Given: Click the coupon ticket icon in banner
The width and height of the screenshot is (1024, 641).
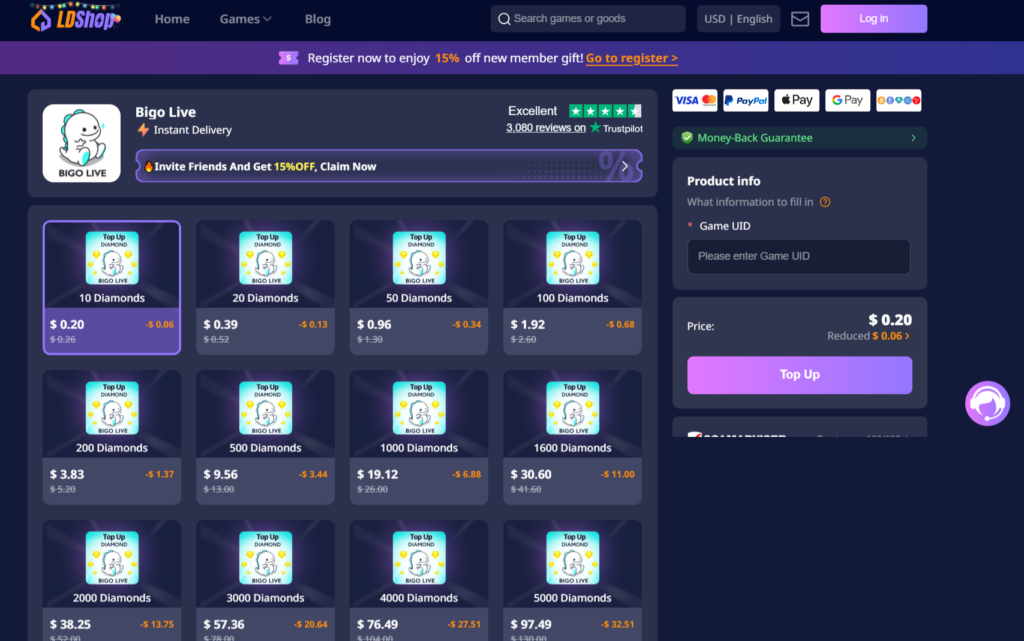Looking at the screenshot, I should click(x=289, y=58).
